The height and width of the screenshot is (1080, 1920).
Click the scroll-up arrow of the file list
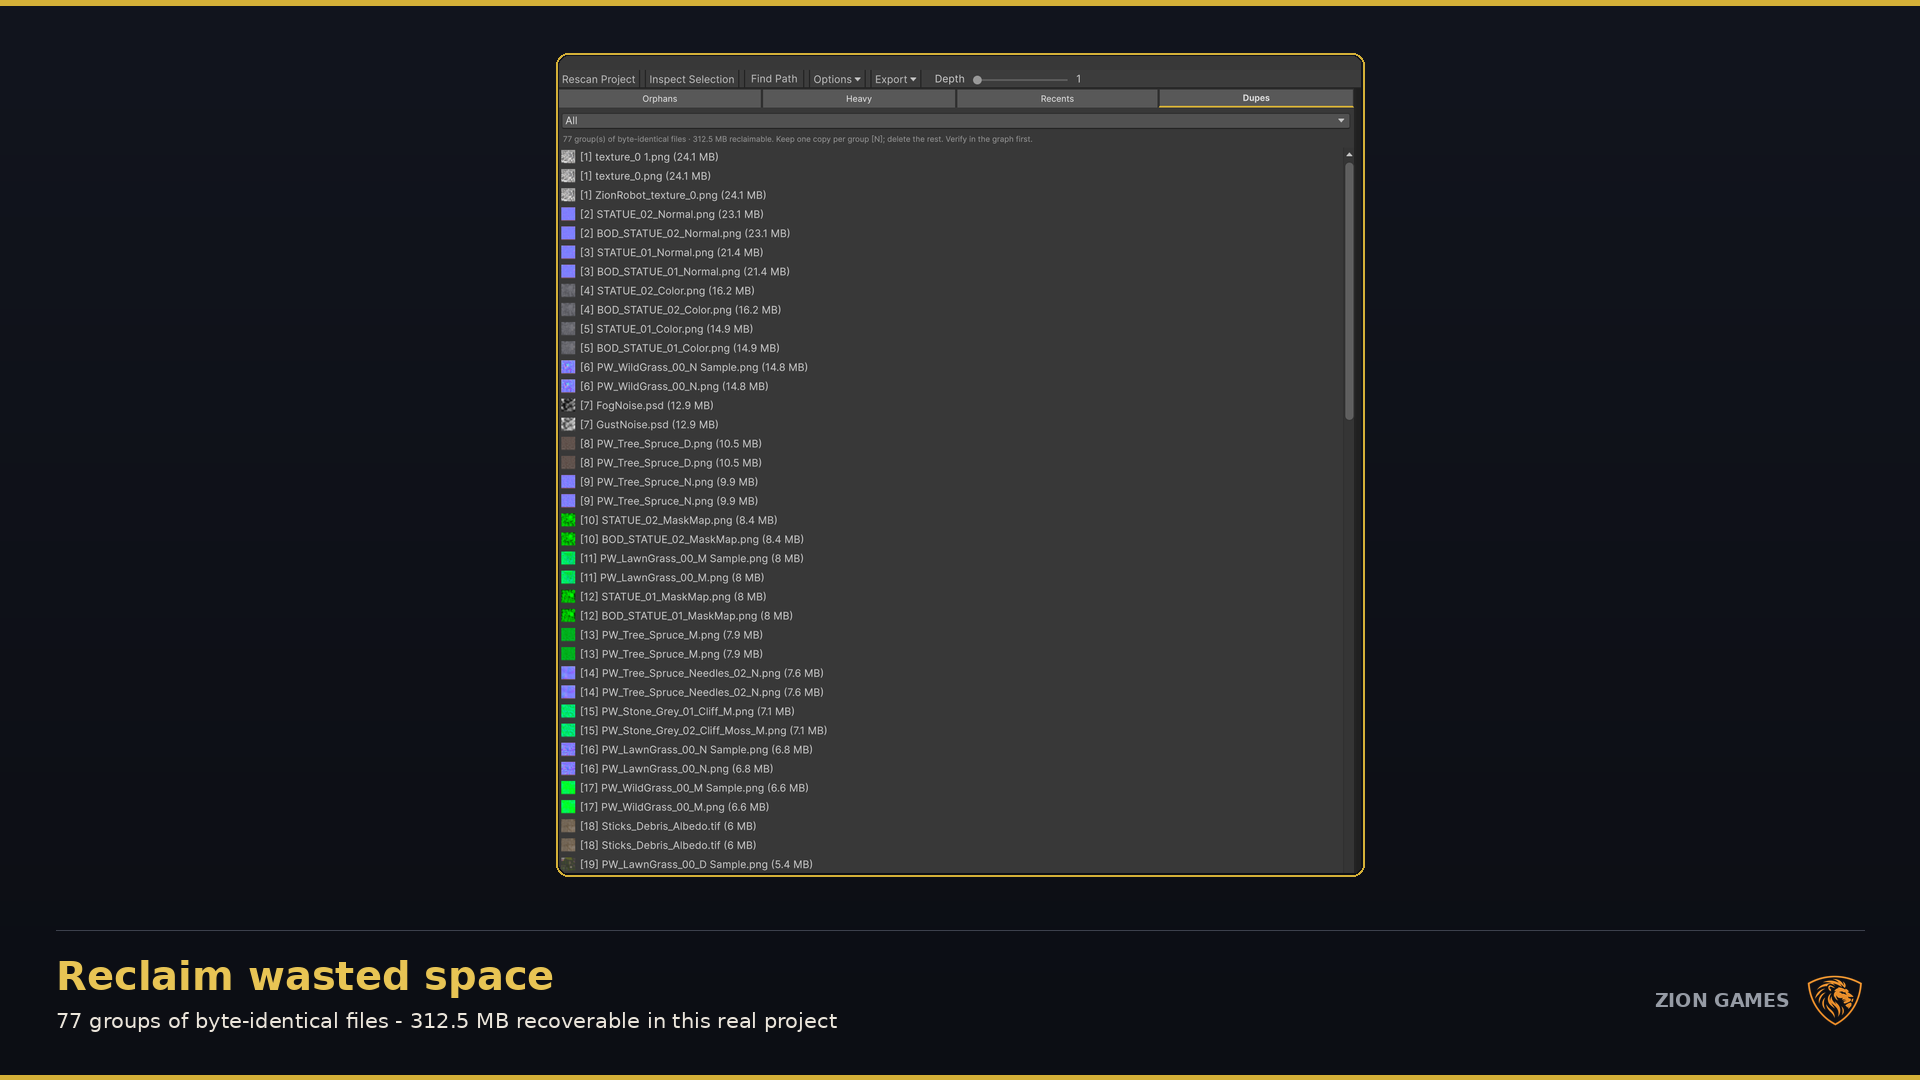1349,155
